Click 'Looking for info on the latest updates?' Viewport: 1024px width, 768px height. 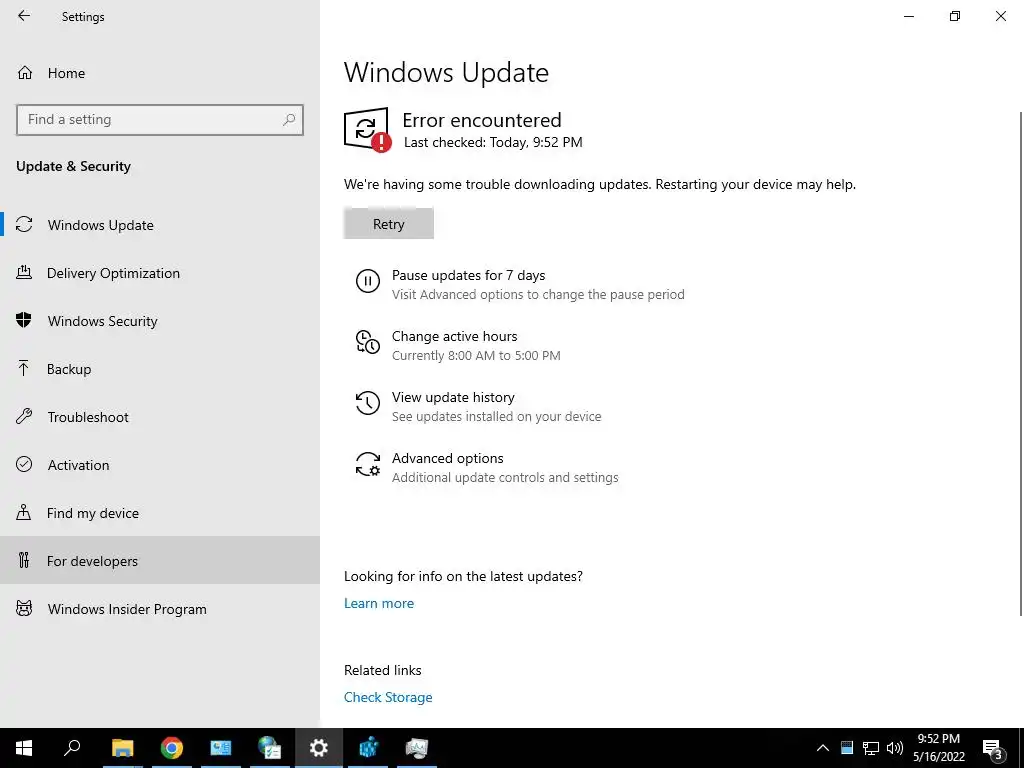click(463, 576)
